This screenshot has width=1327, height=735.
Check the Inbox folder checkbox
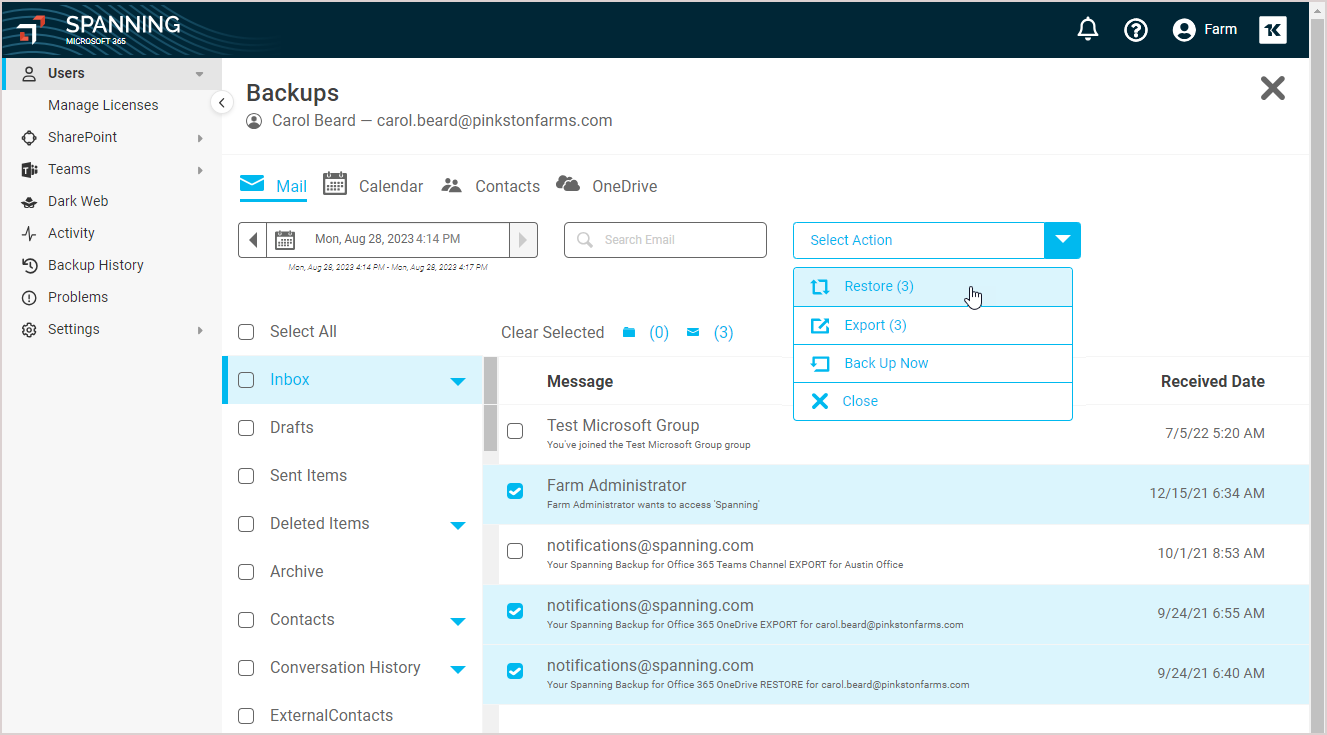[246, 380]
